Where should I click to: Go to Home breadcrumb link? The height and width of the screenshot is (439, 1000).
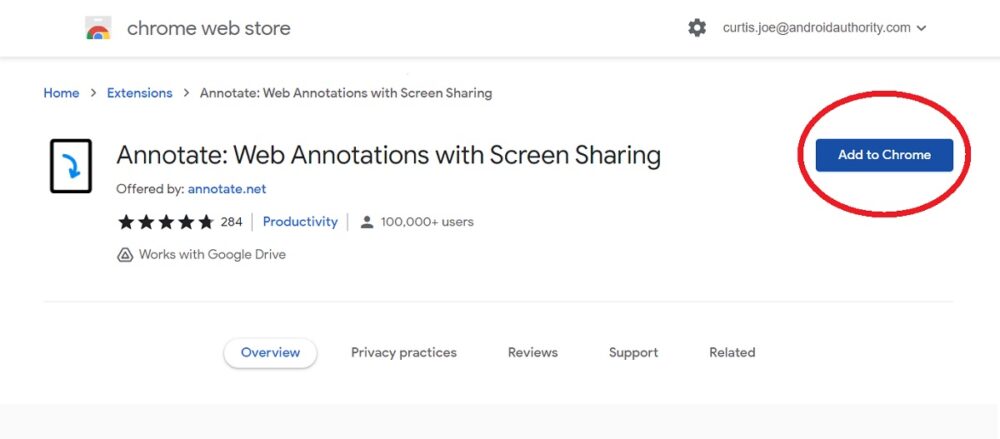(61, 93)
